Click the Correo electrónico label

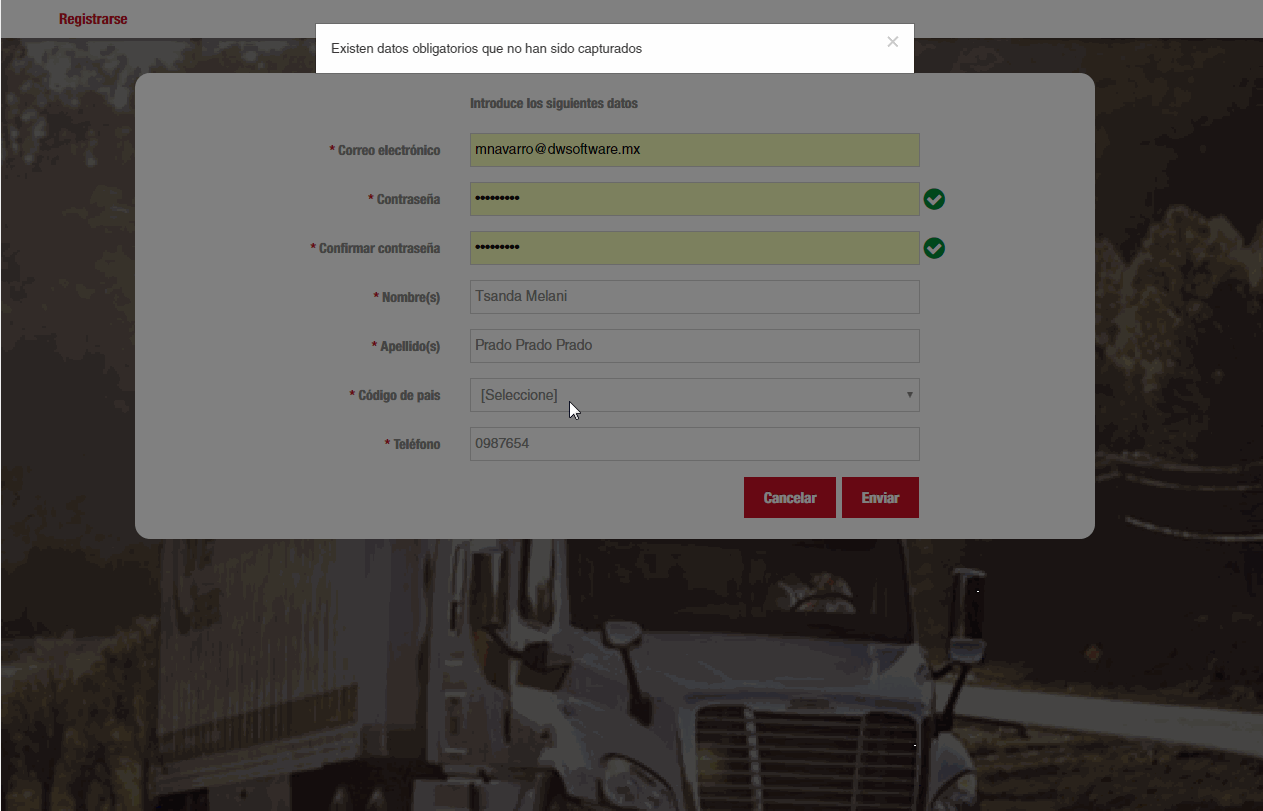pos(388,150)
